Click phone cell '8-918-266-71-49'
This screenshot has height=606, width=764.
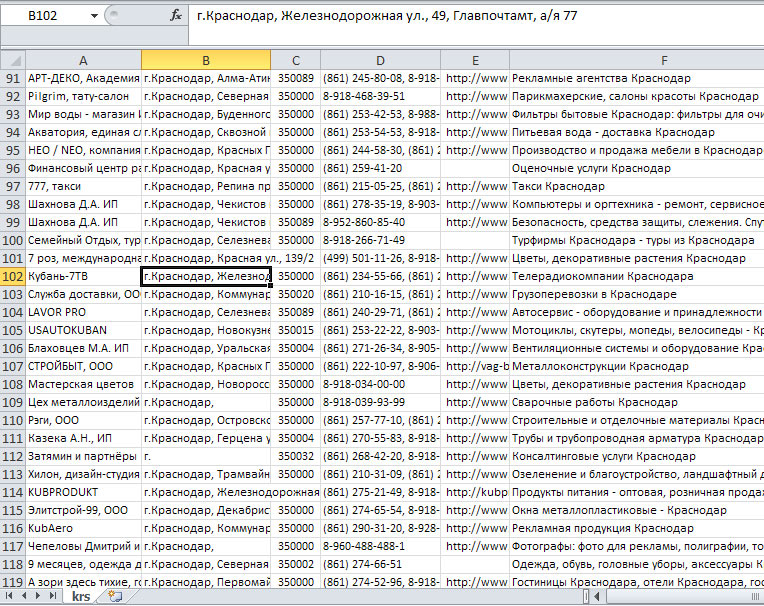coord(380,241)
